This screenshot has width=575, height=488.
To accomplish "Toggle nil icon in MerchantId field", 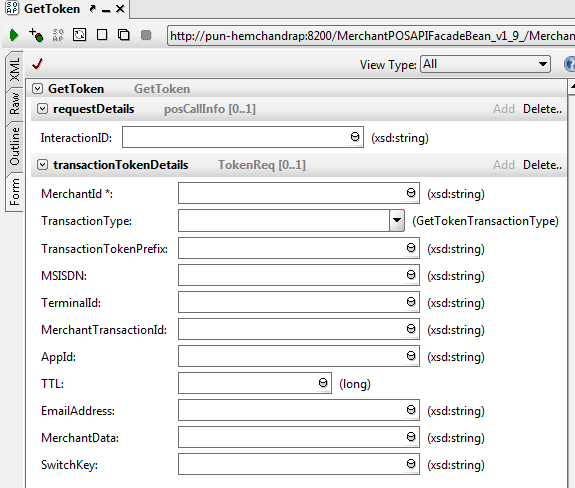I will pyautogui.click(x=411, y=193).
